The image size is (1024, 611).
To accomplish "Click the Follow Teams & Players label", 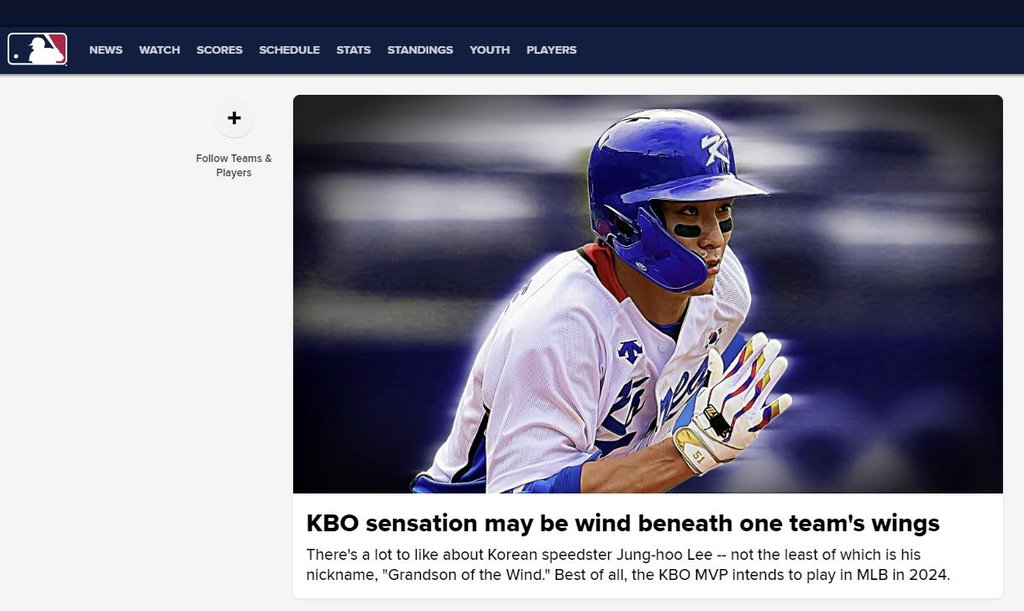I will (233, 165).
